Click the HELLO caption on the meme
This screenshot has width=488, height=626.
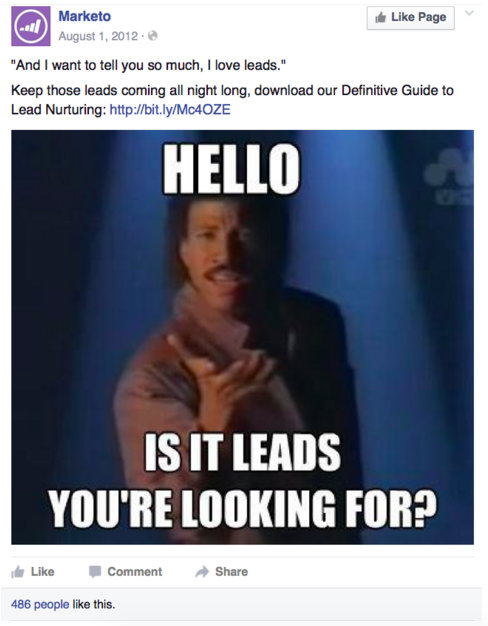click(x=231, y=169)
